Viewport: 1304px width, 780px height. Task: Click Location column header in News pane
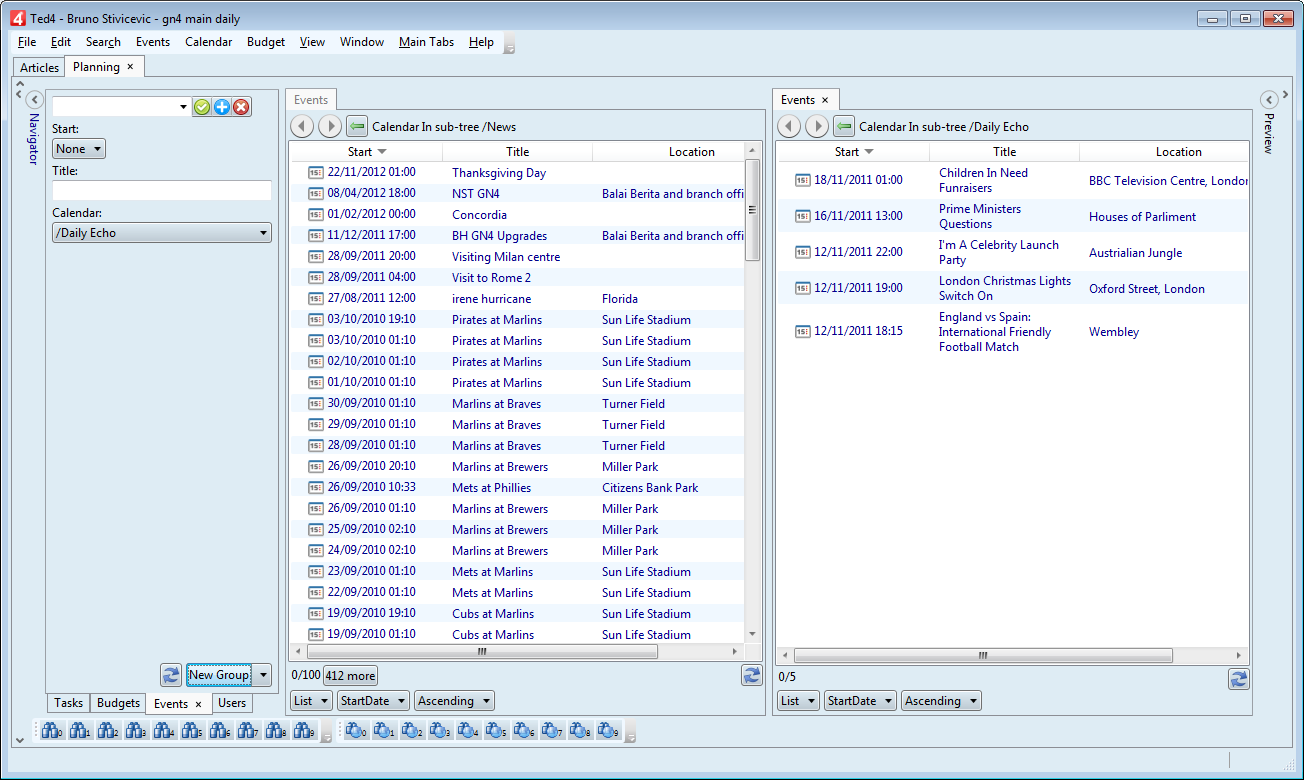click(669, 152)
